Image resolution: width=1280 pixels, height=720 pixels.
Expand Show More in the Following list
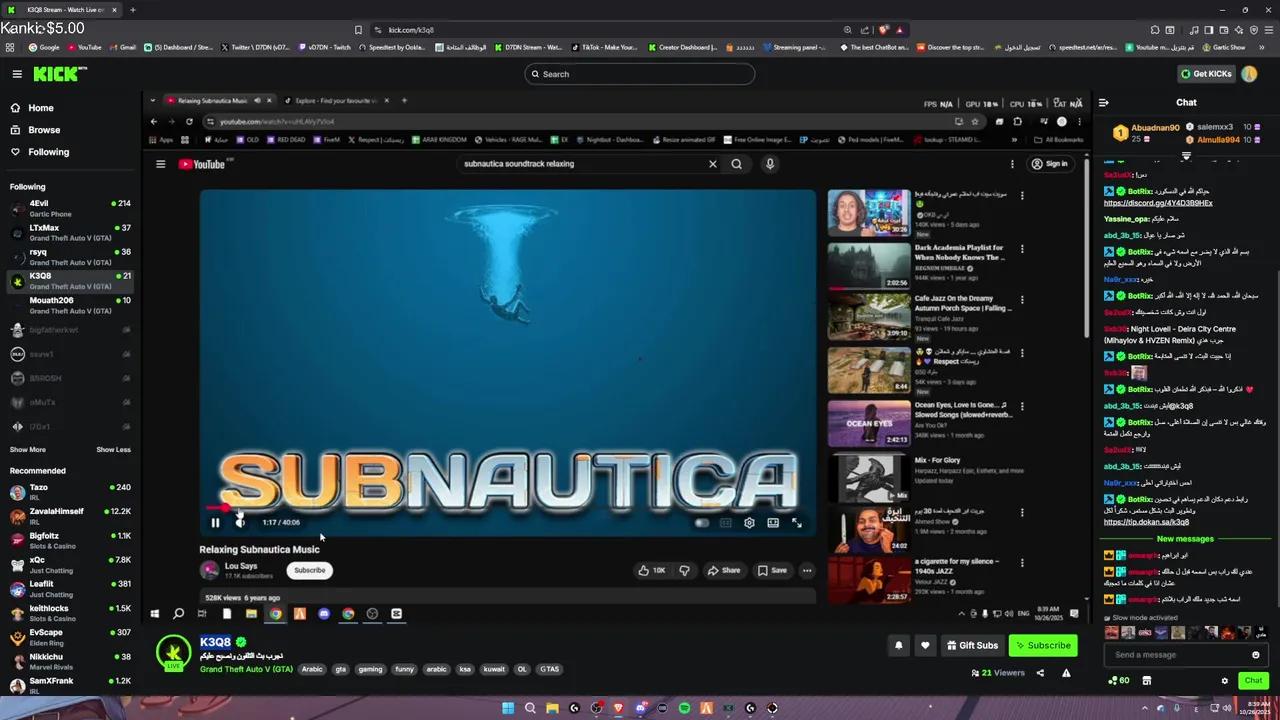point(27,449)
